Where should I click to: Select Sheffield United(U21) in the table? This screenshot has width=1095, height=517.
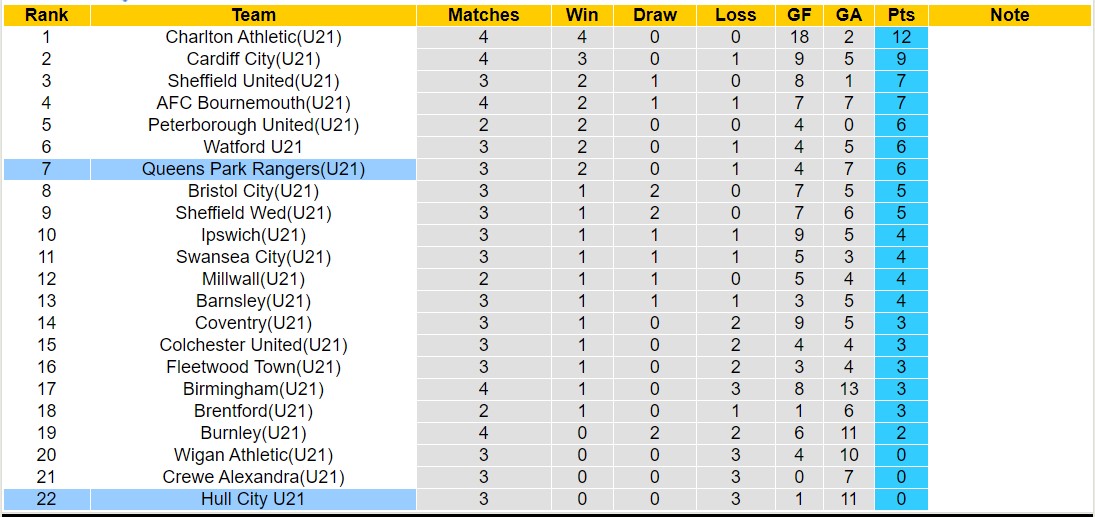(253, 81)
